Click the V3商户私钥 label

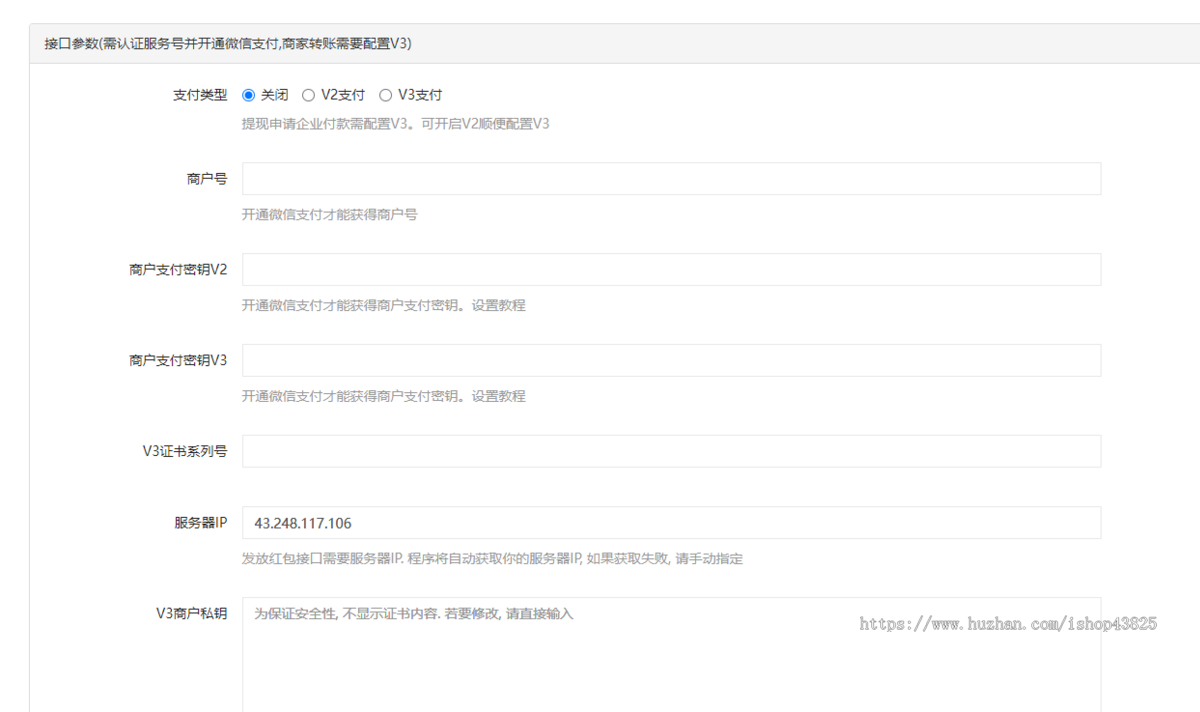pos(192,614)
